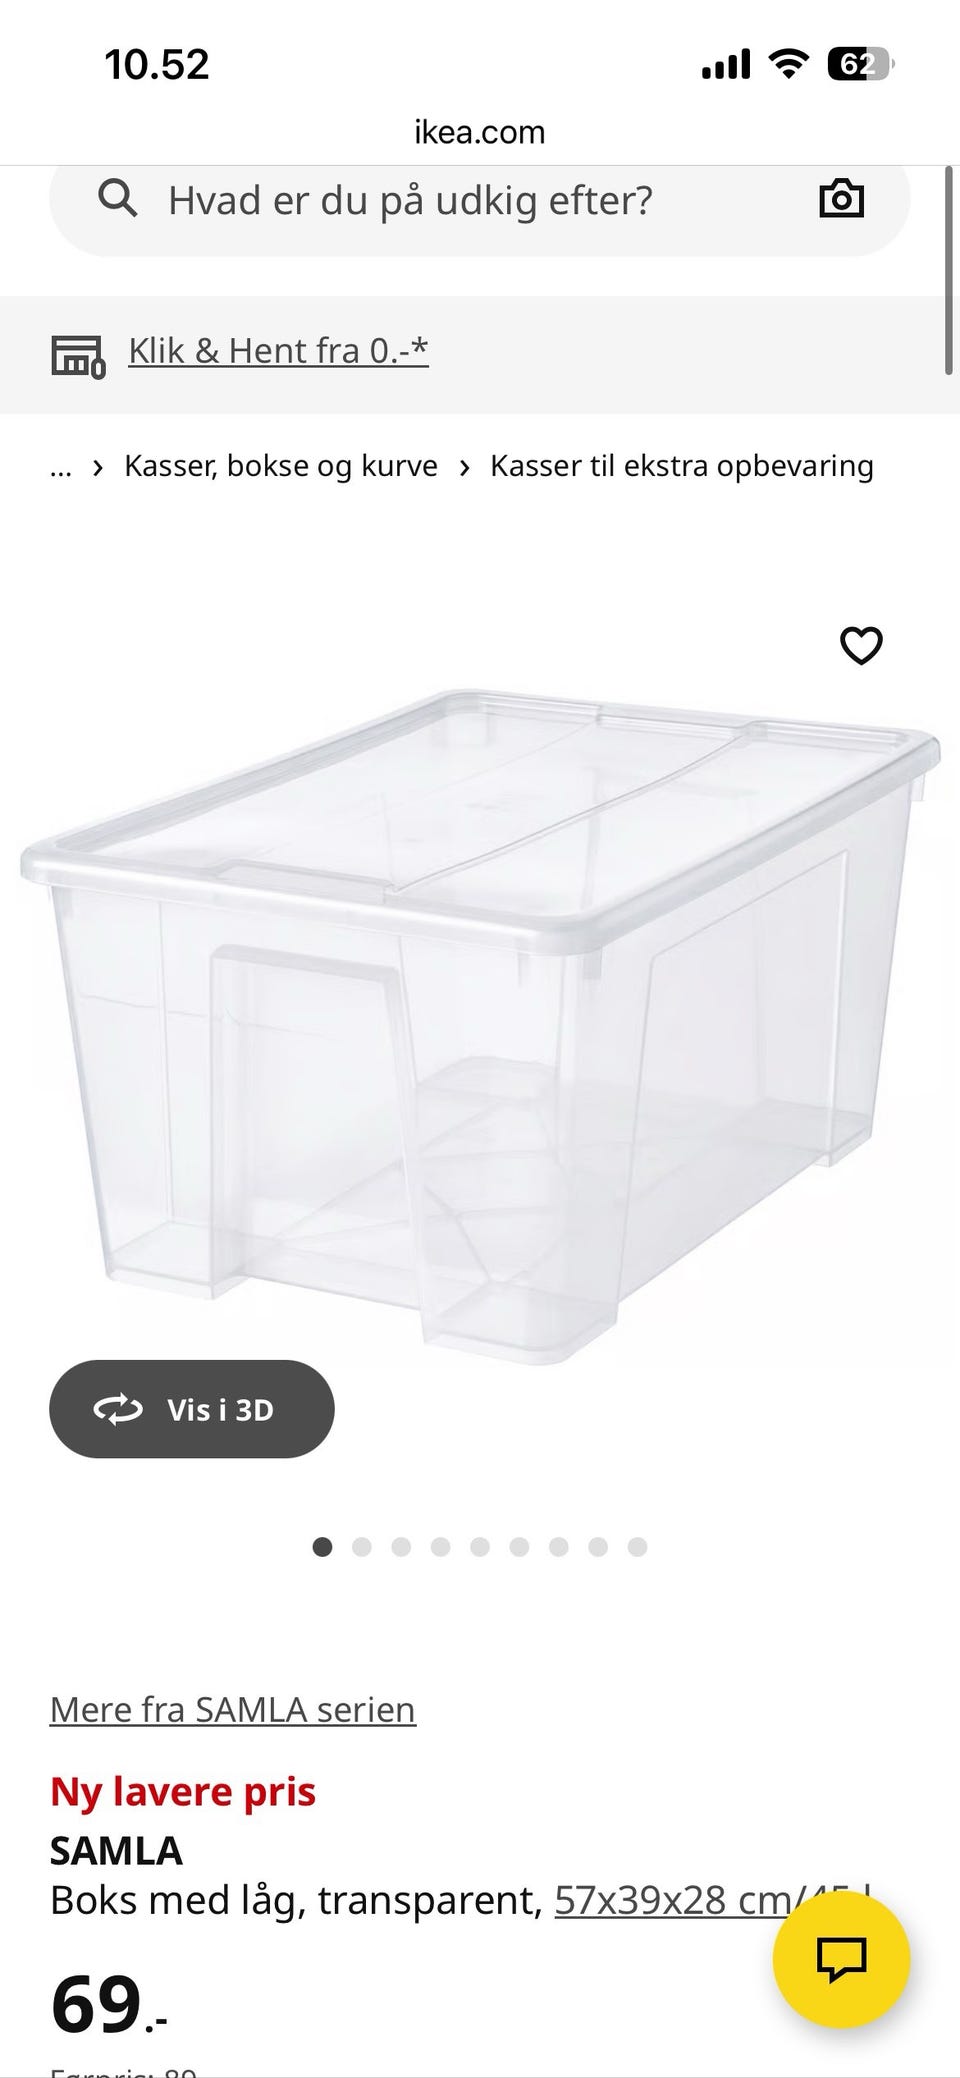The width and height of the screenshot is (960, 2078).
Task: Open camera visual search icon
Action: [841, 199]
